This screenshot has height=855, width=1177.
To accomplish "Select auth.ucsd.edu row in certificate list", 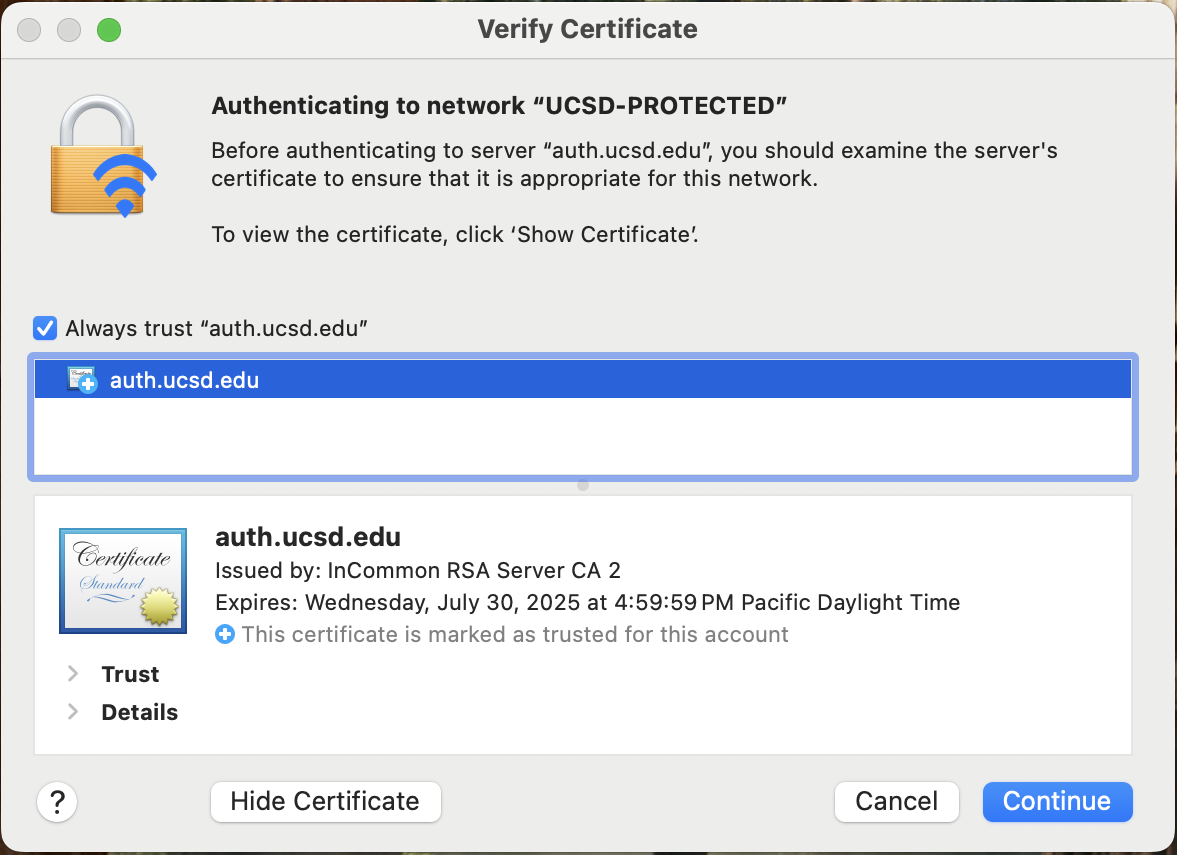I will click(x=582, y=380).
